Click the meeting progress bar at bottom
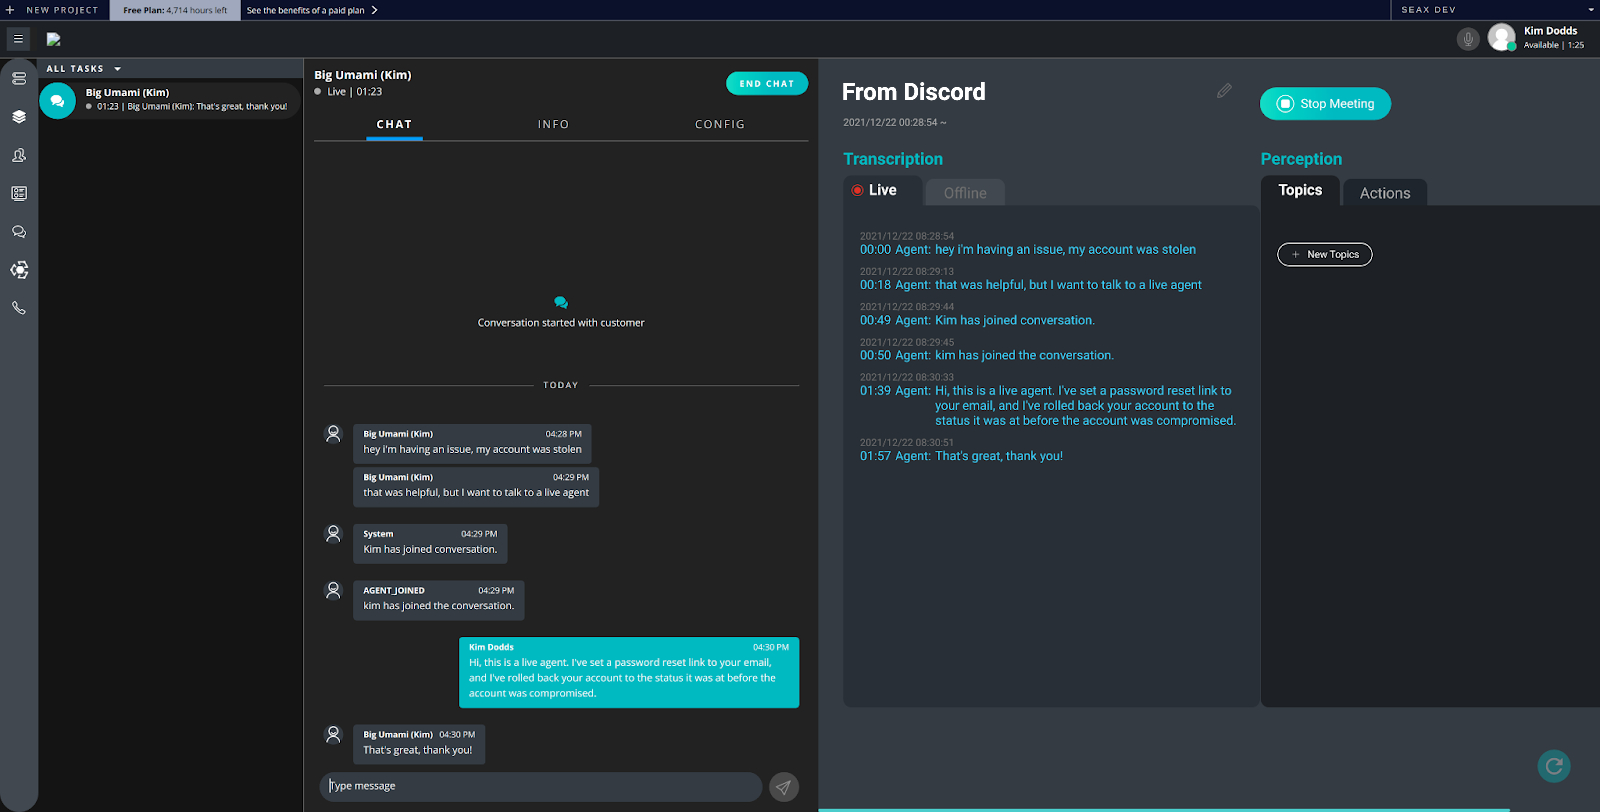The width and height of the screenshot is (1600, 812). tap(1164, 810)
